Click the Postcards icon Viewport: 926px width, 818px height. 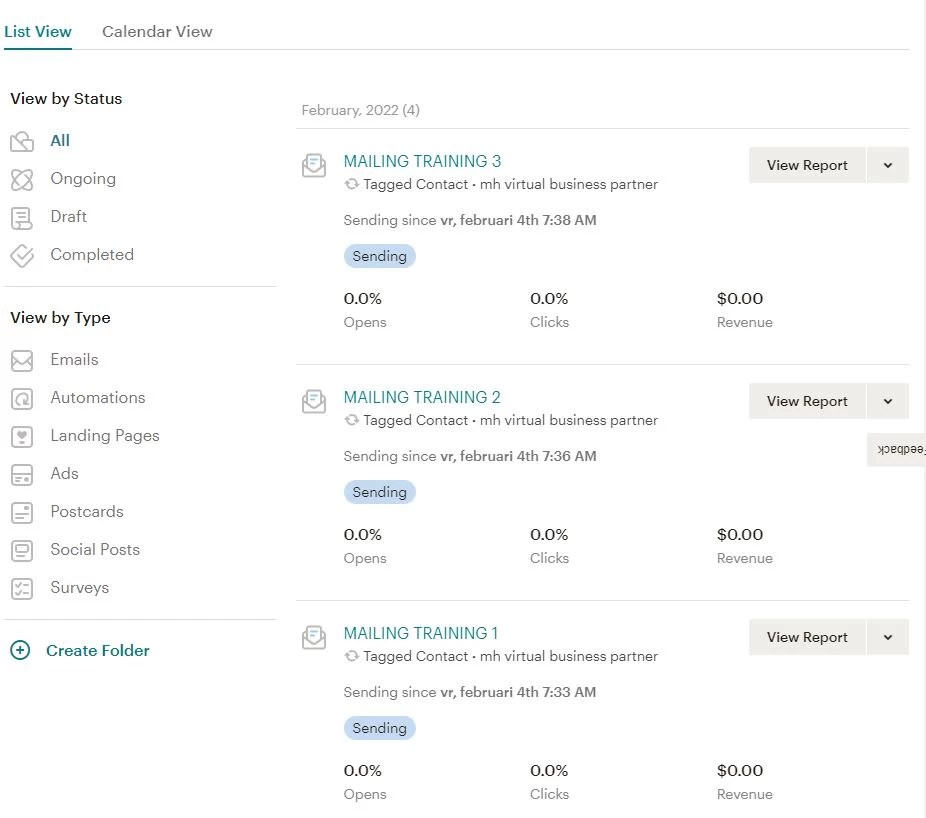coord(22,512)
